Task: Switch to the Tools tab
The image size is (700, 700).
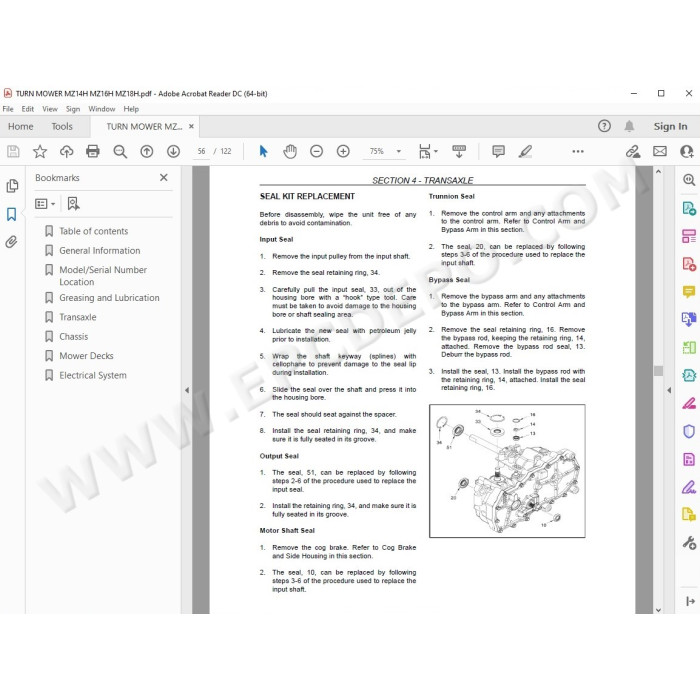Action: pyautogui.click(x=62, y=126)
